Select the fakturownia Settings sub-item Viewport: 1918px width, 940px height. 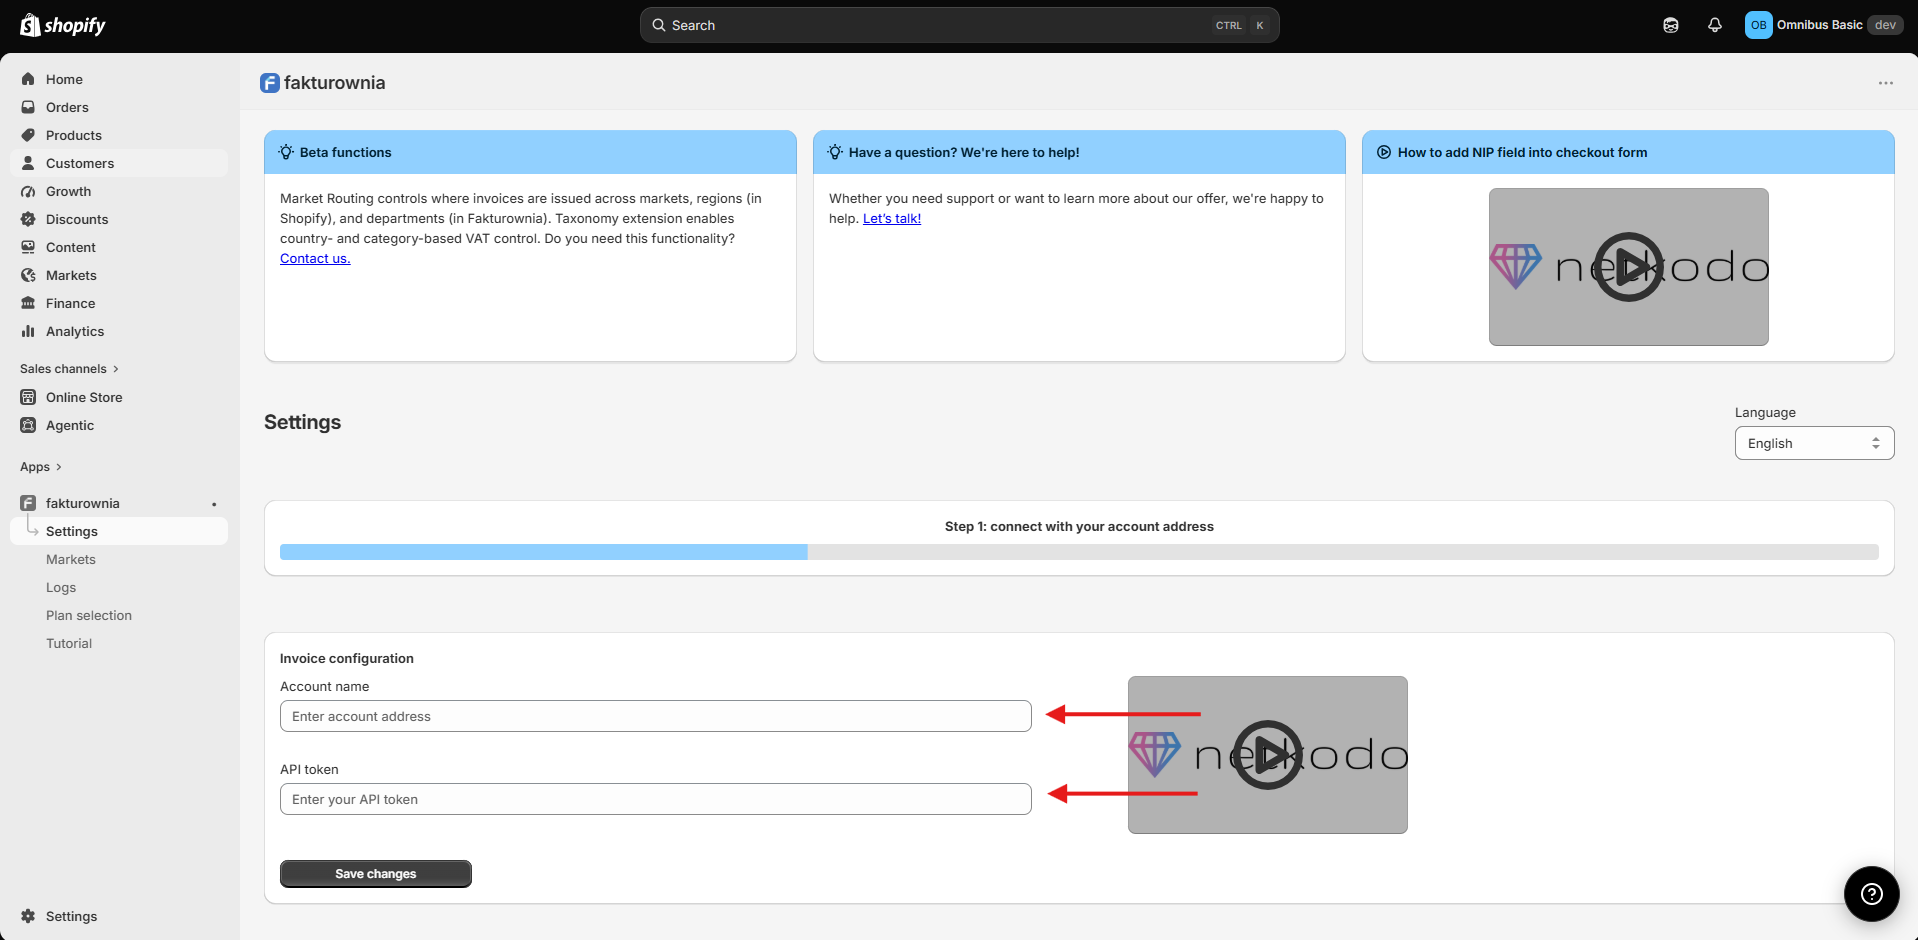119,531
